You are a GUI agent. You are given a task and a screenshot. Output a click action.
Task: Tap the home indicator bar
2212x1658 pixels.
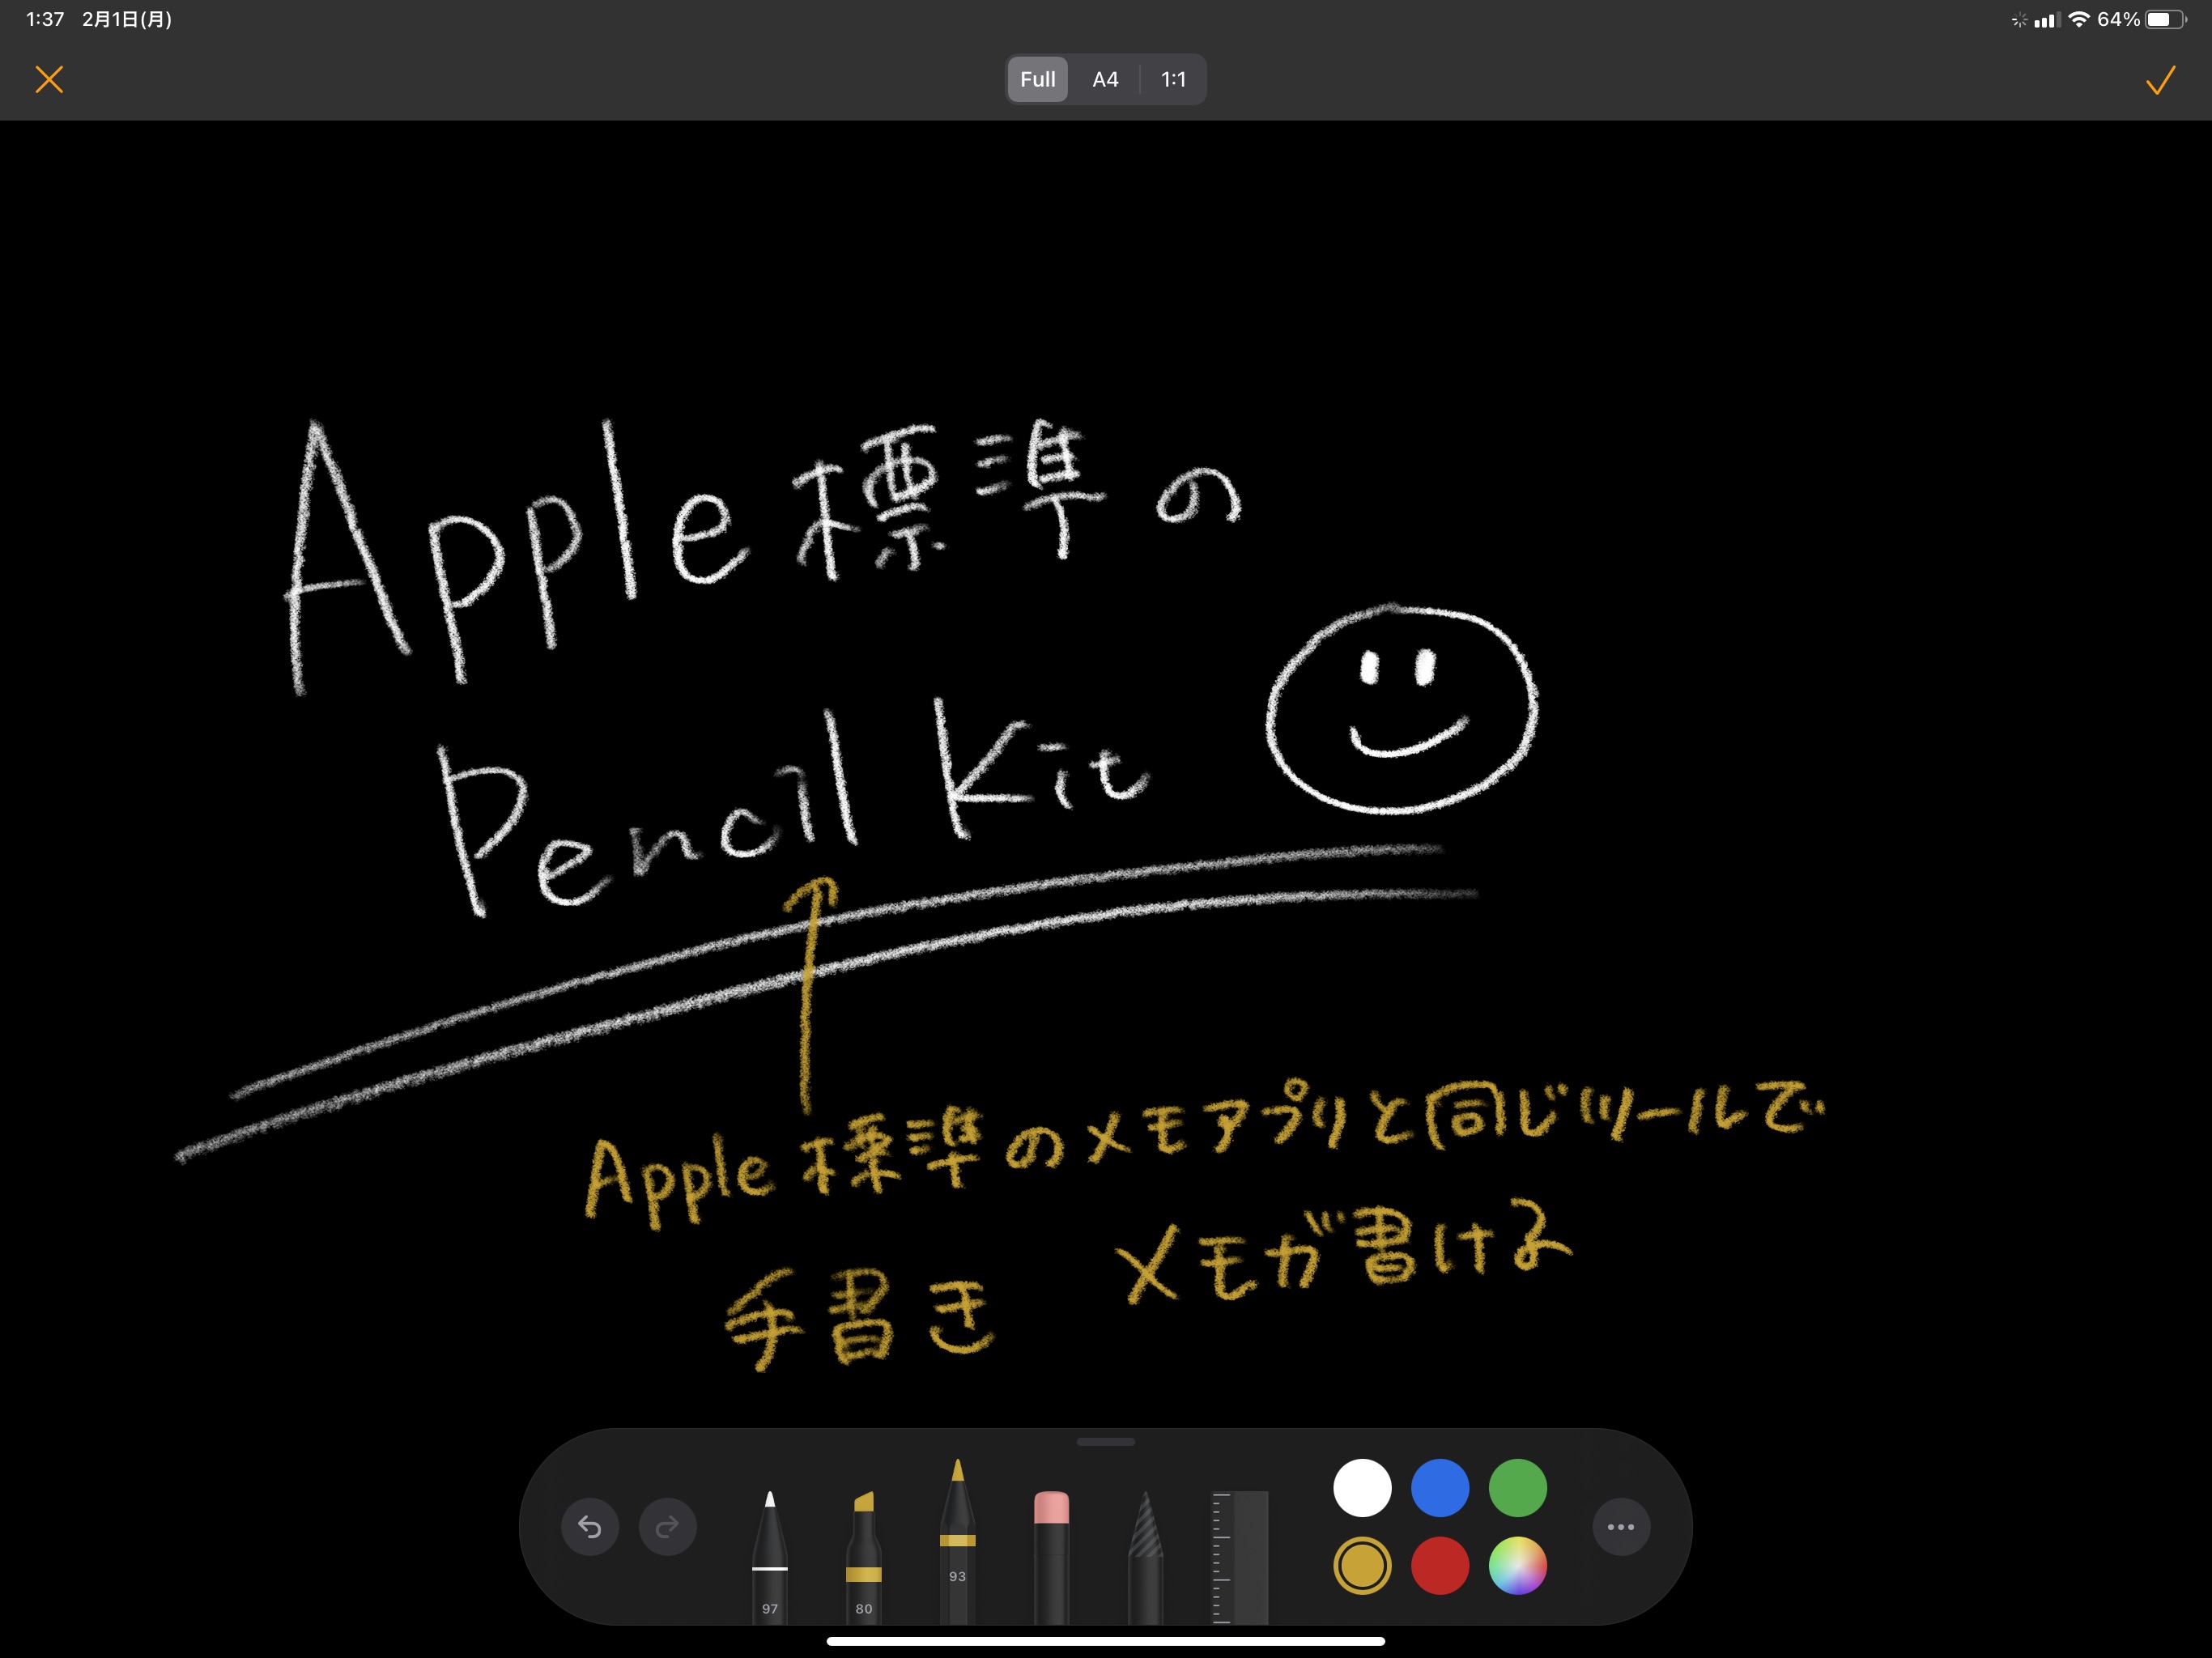pyautogui.click(x=1106, y=1641)
